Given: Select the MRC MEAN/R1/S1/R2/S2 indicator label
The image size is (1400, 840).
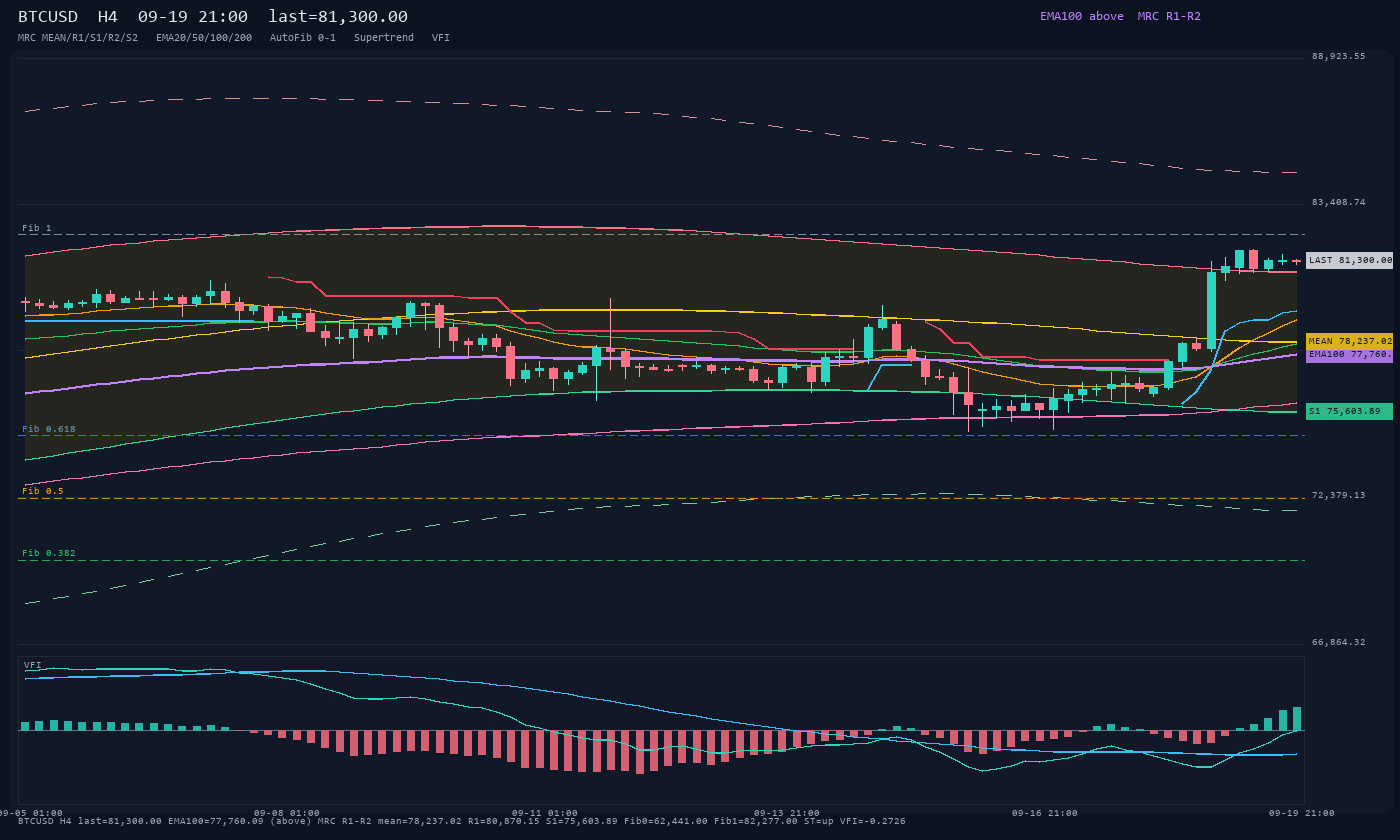Looking at the screenshot, I should (x=78, y=38).
